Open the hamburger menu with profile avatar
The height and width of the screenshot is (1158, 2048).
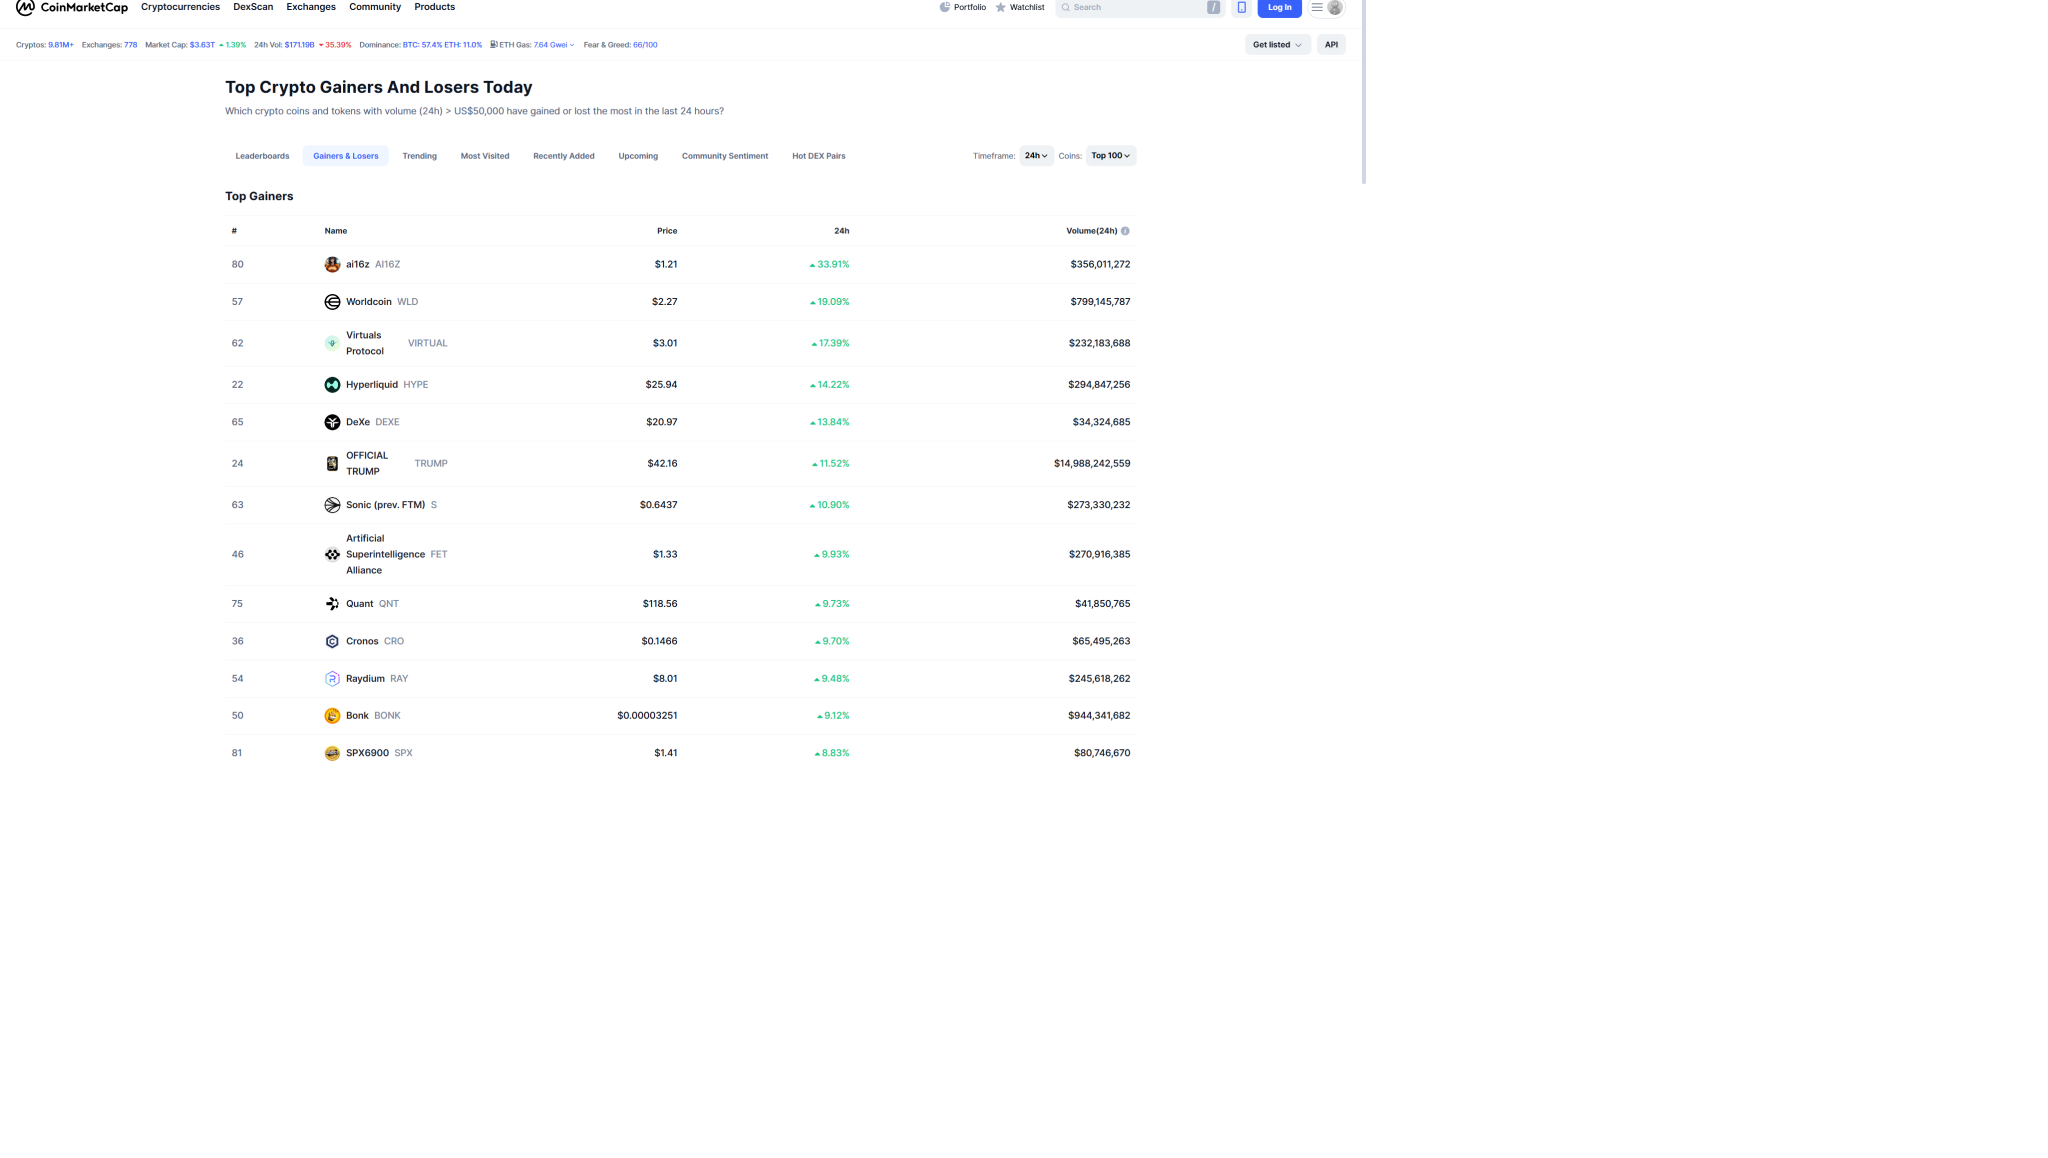(x=1326, y=8)
